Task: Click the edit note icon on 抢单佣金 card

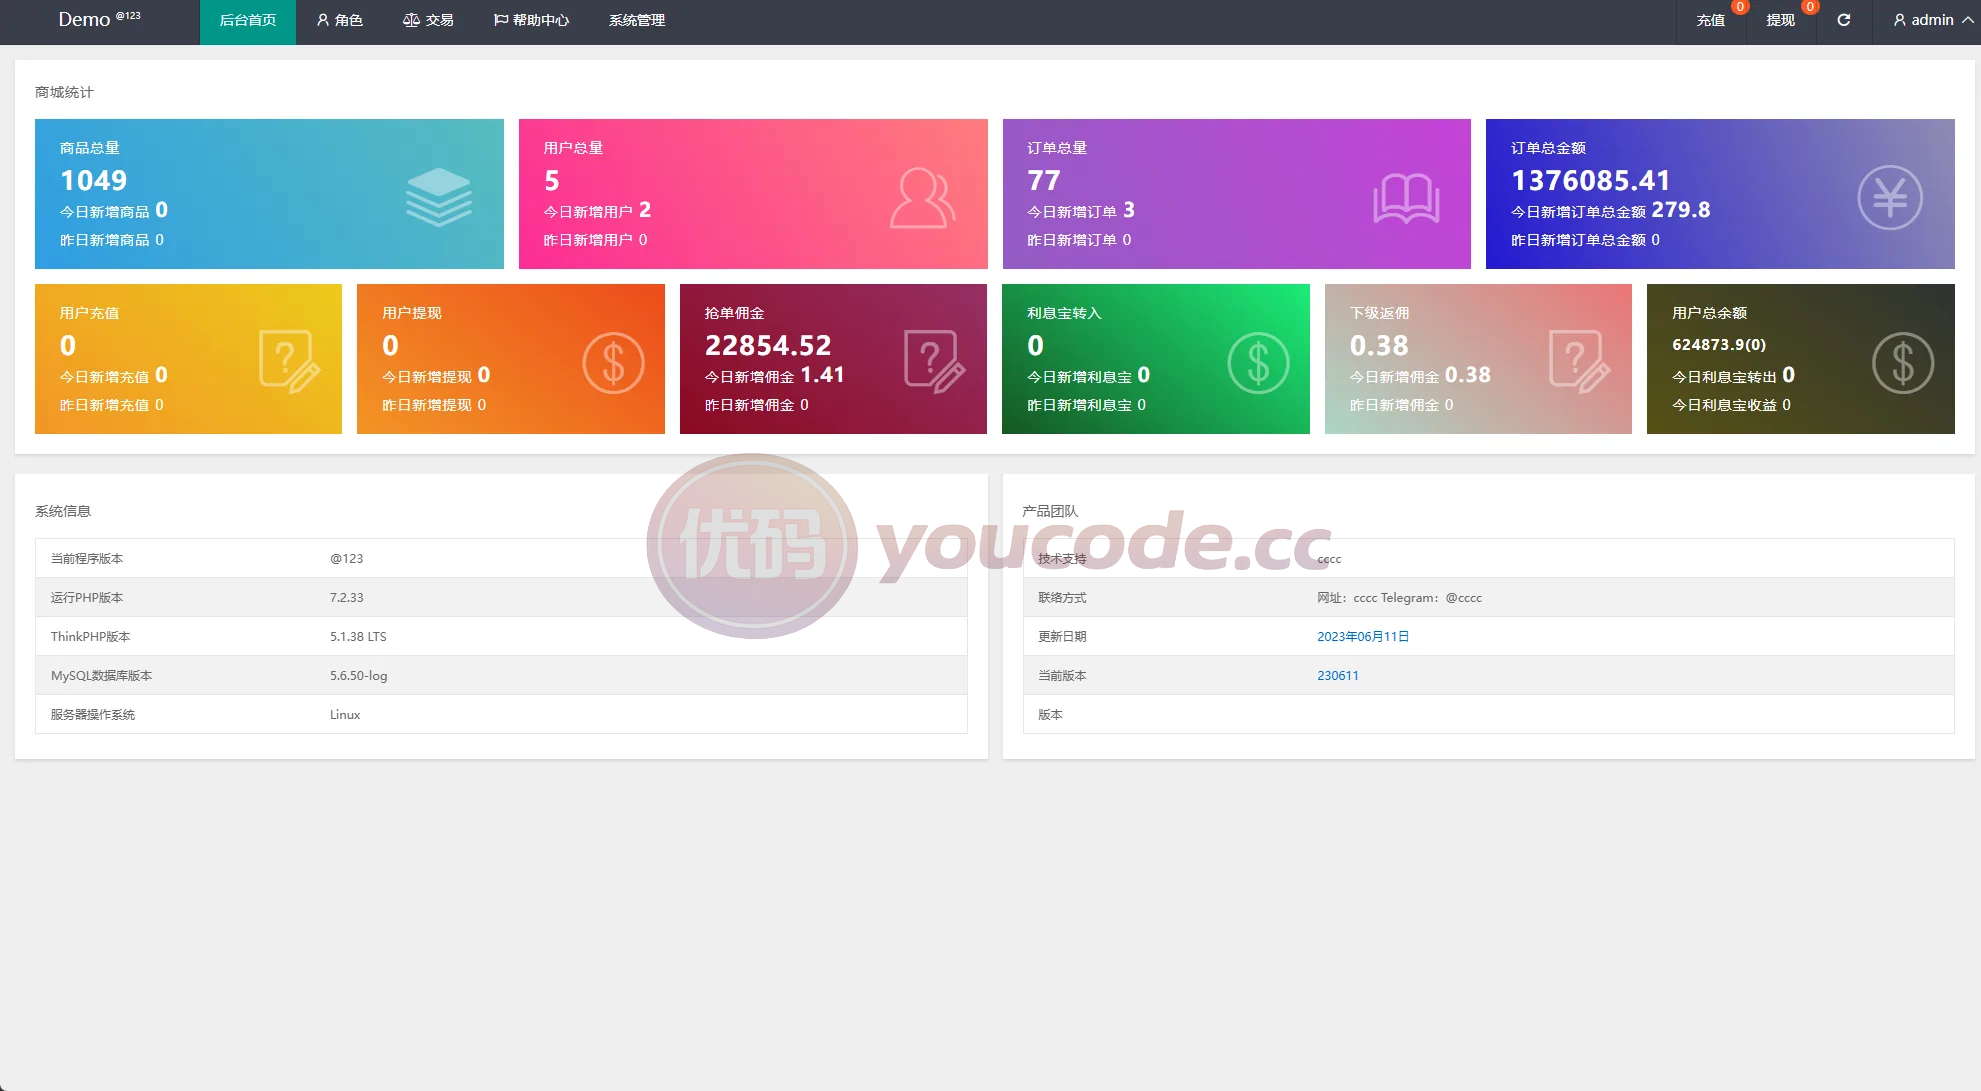Action: pyautogui.click(x=935, y=361)
